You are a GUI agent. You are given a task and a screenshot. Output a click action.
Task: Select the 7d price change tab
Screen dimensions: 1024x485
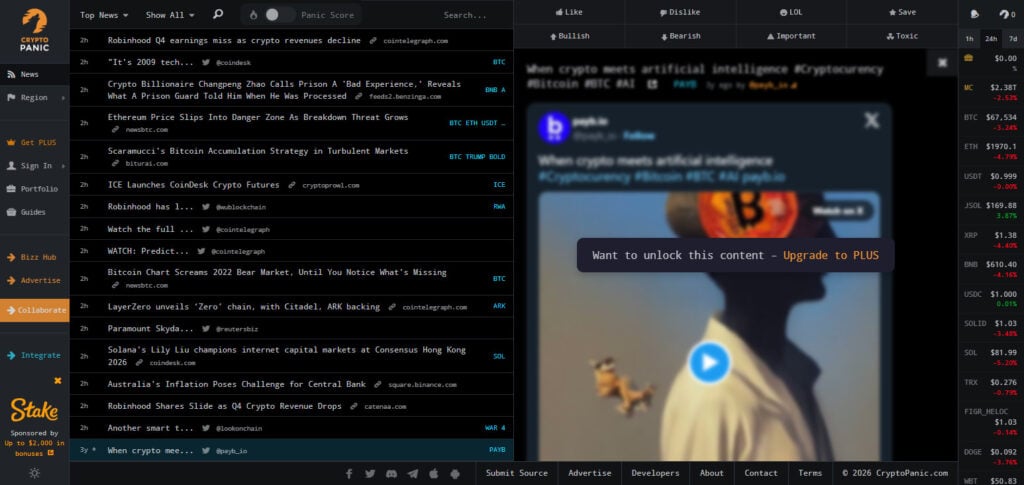tap(1013, 39)
